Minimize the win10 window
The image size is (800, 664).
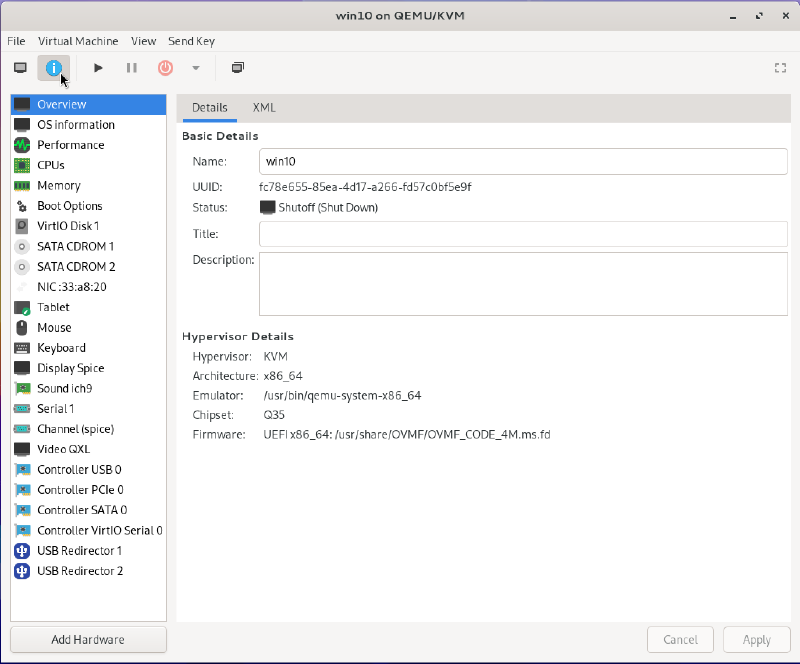tap(733, 16)
